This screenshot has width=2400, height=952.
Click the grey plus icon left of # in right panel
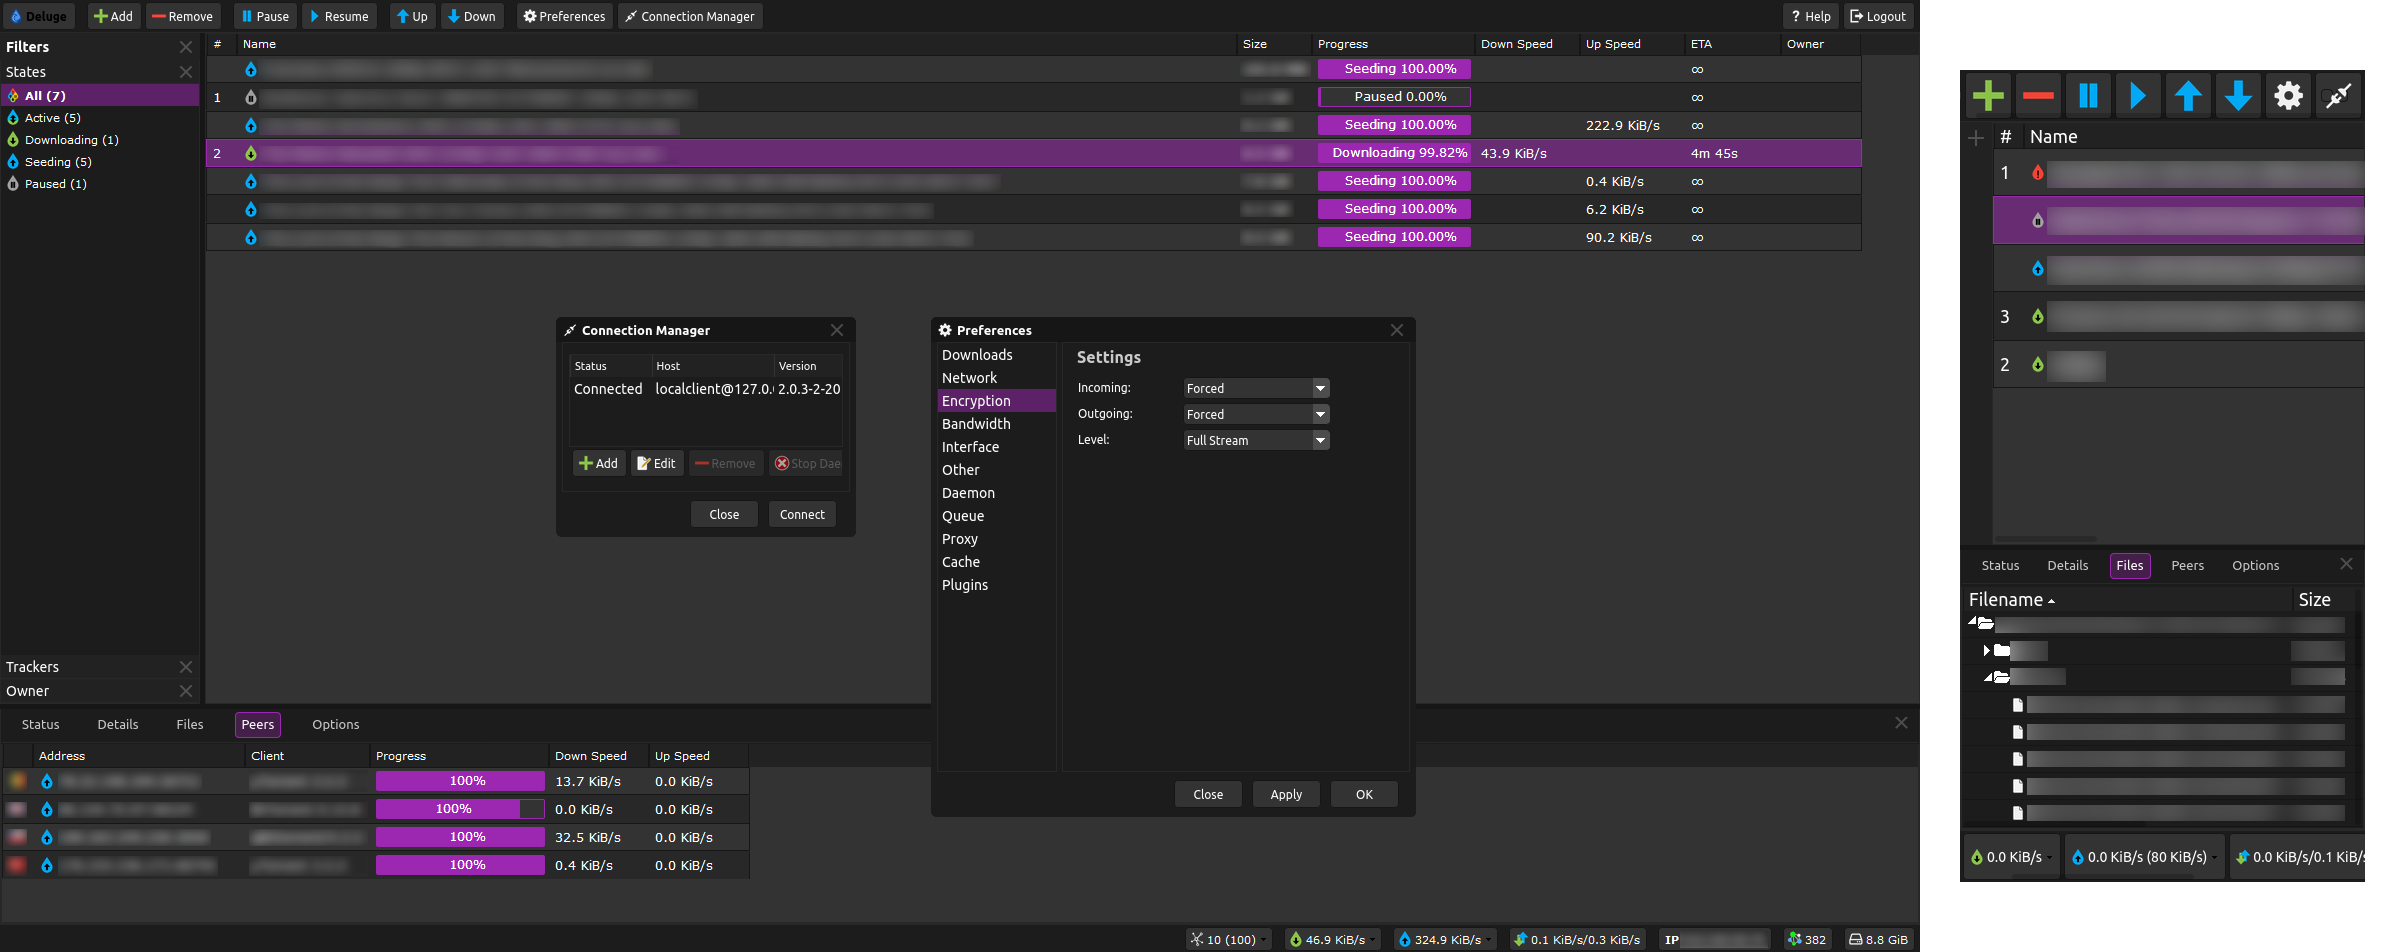(1976, 138)
